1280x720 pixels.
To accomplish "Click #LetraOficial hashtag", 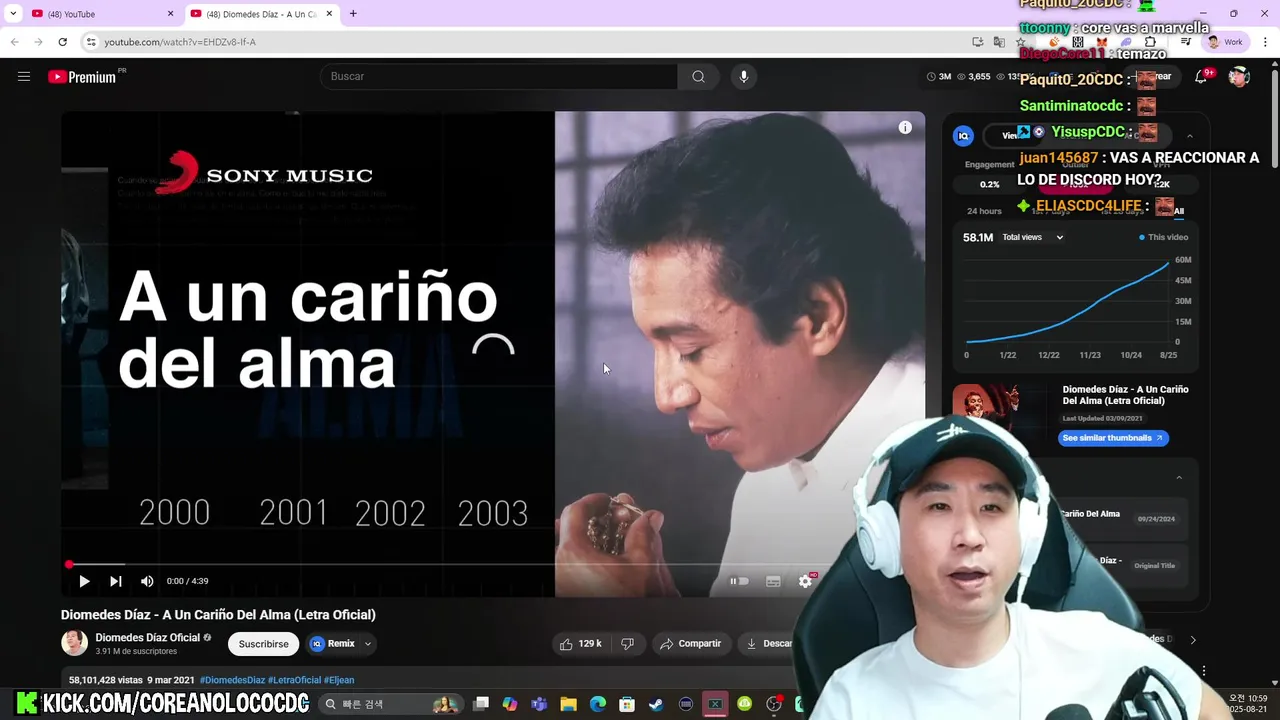I will pos(295,680).
